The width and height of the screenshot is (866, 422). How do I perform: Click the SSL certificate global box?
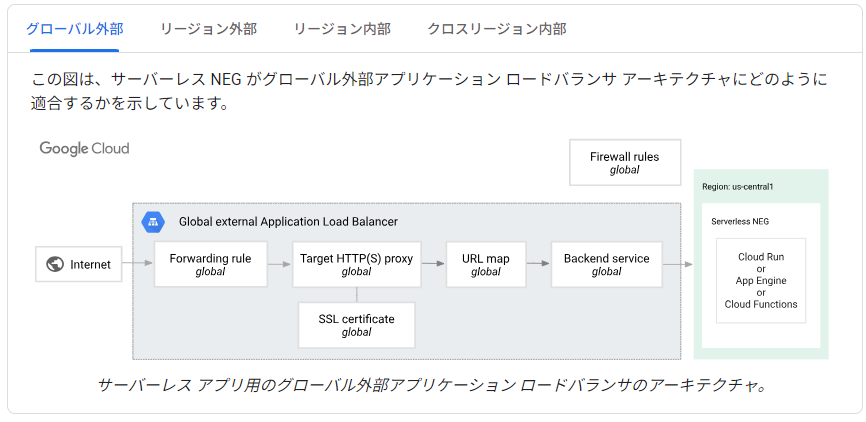356,325
